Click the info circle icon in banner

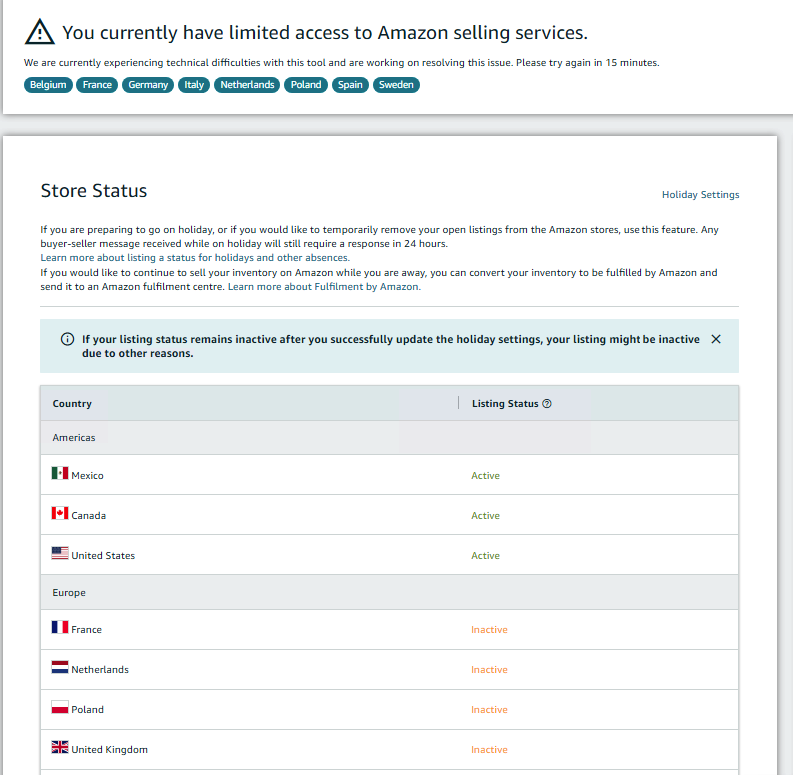click(67, 339)
